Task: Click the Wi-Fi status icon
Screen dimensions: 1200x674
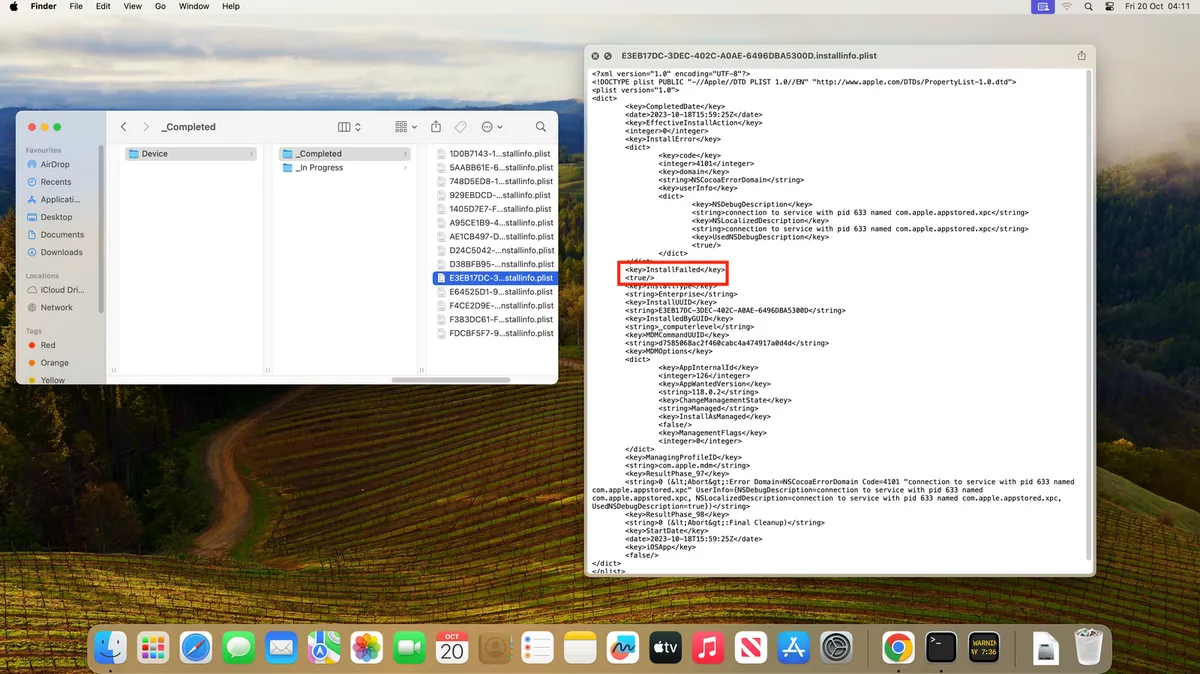Action: pos(1066,7)
